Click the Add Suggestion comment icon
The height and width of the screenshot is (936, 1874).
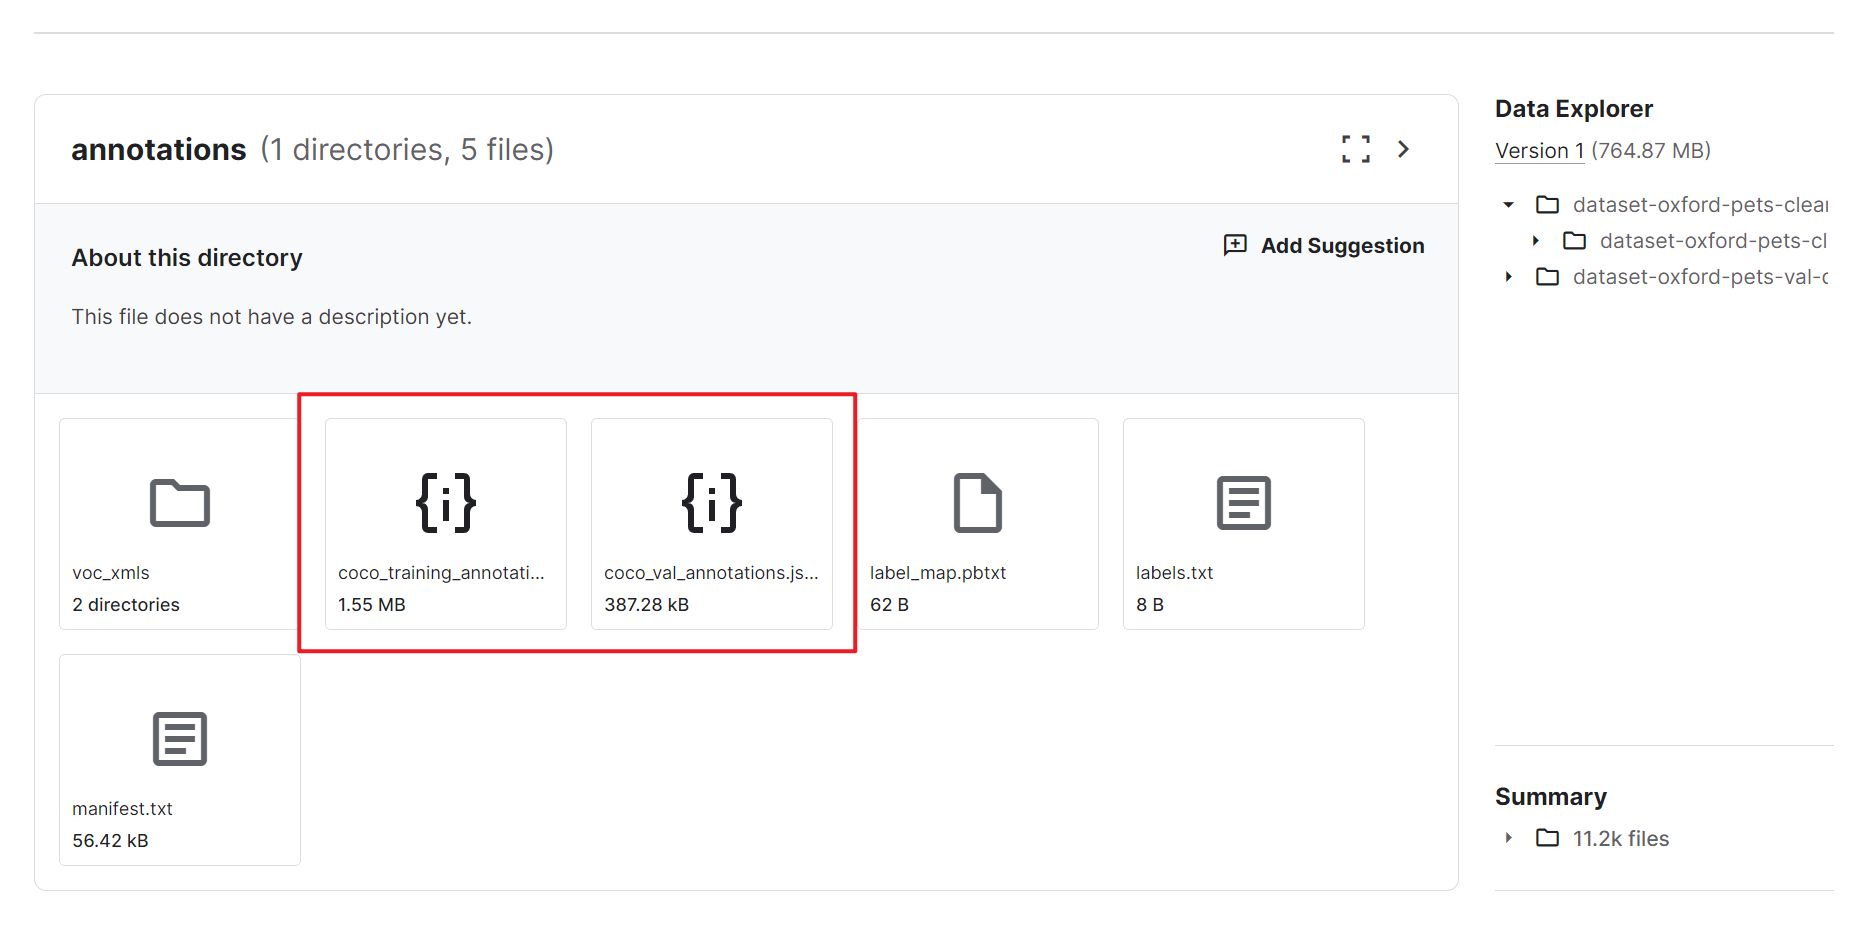point(1235,245)
